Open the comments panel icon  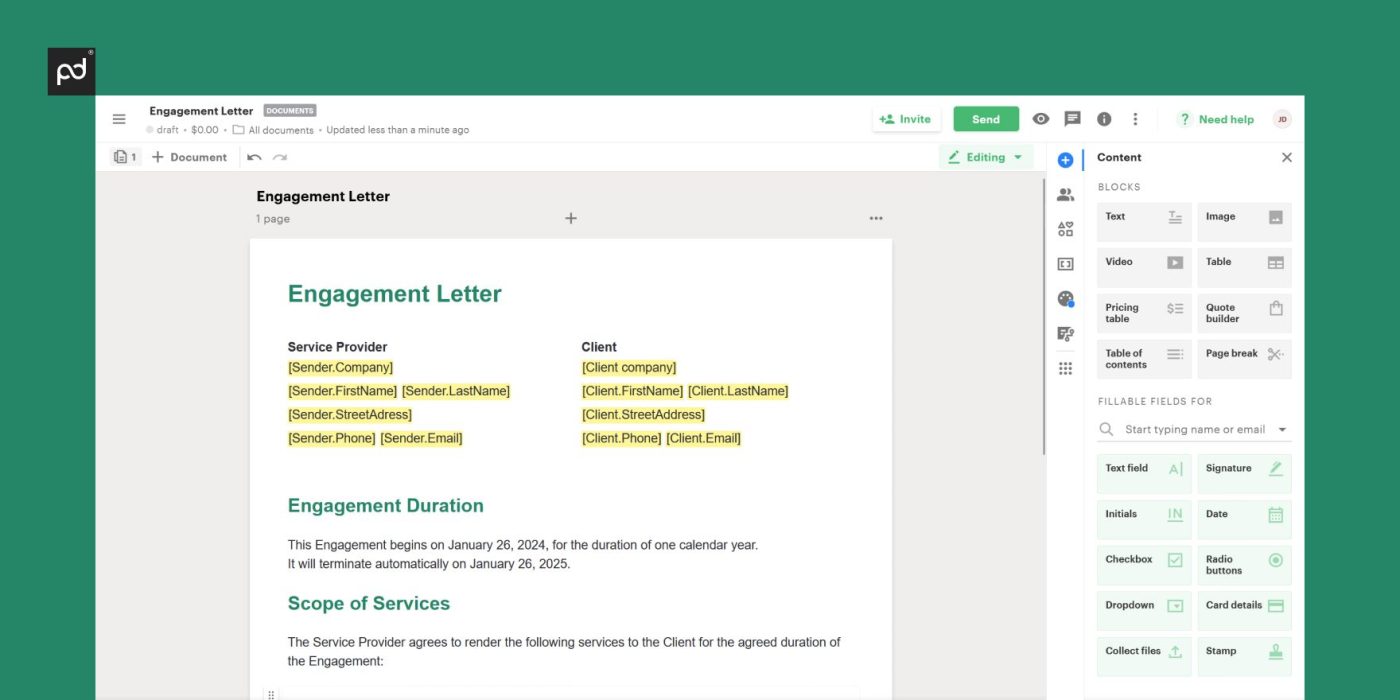(1072, 118)
